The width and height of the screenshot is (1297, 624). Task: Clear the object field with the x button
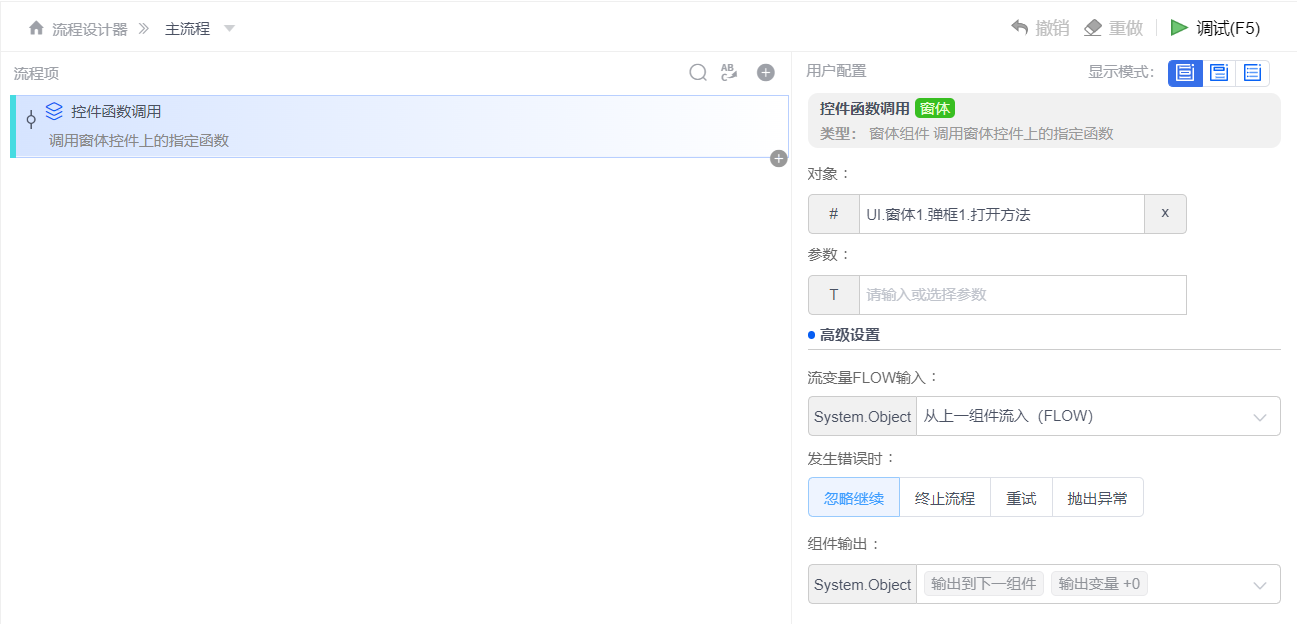click(1164, 214)
